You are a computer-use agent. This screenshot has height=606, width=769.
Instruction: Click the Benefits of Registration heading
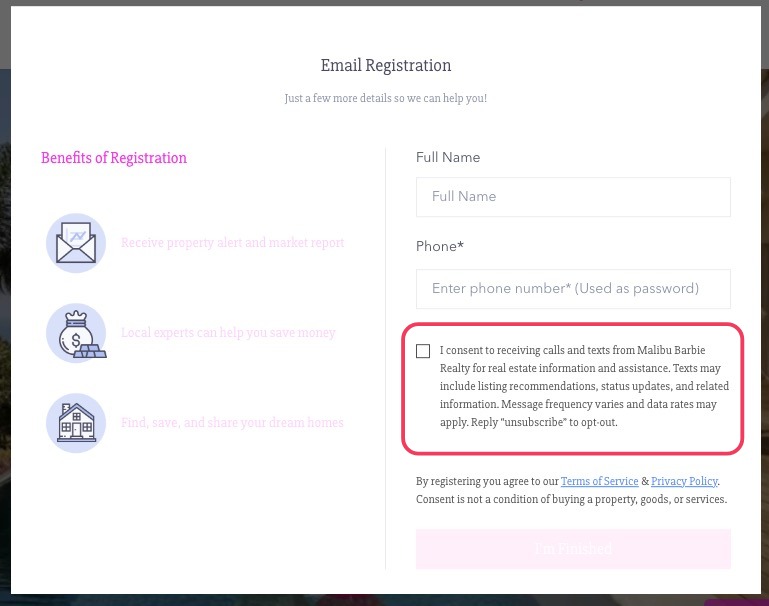click(114, 158)
